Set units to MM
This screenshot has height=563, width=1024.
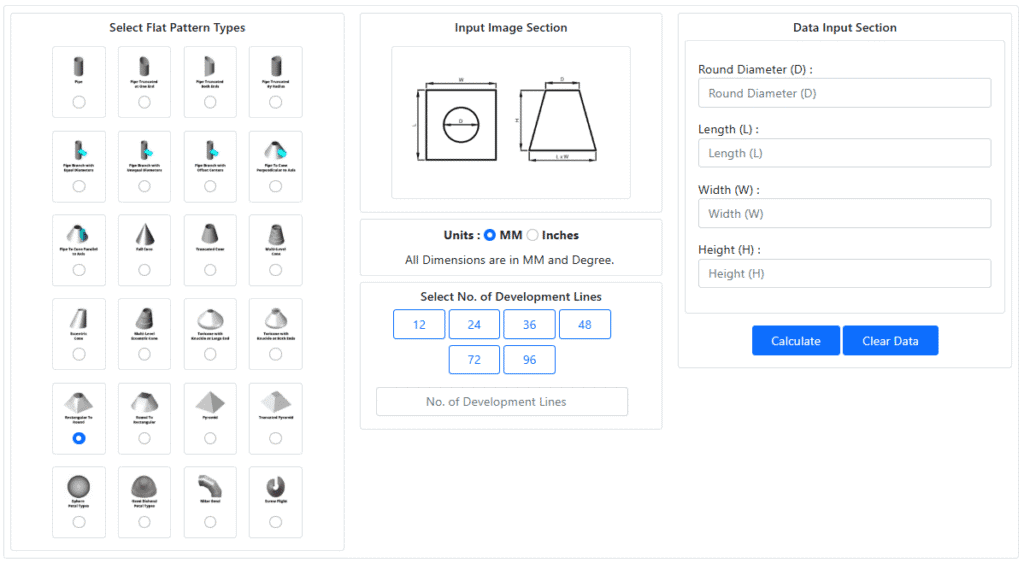[x=490, y=235]
